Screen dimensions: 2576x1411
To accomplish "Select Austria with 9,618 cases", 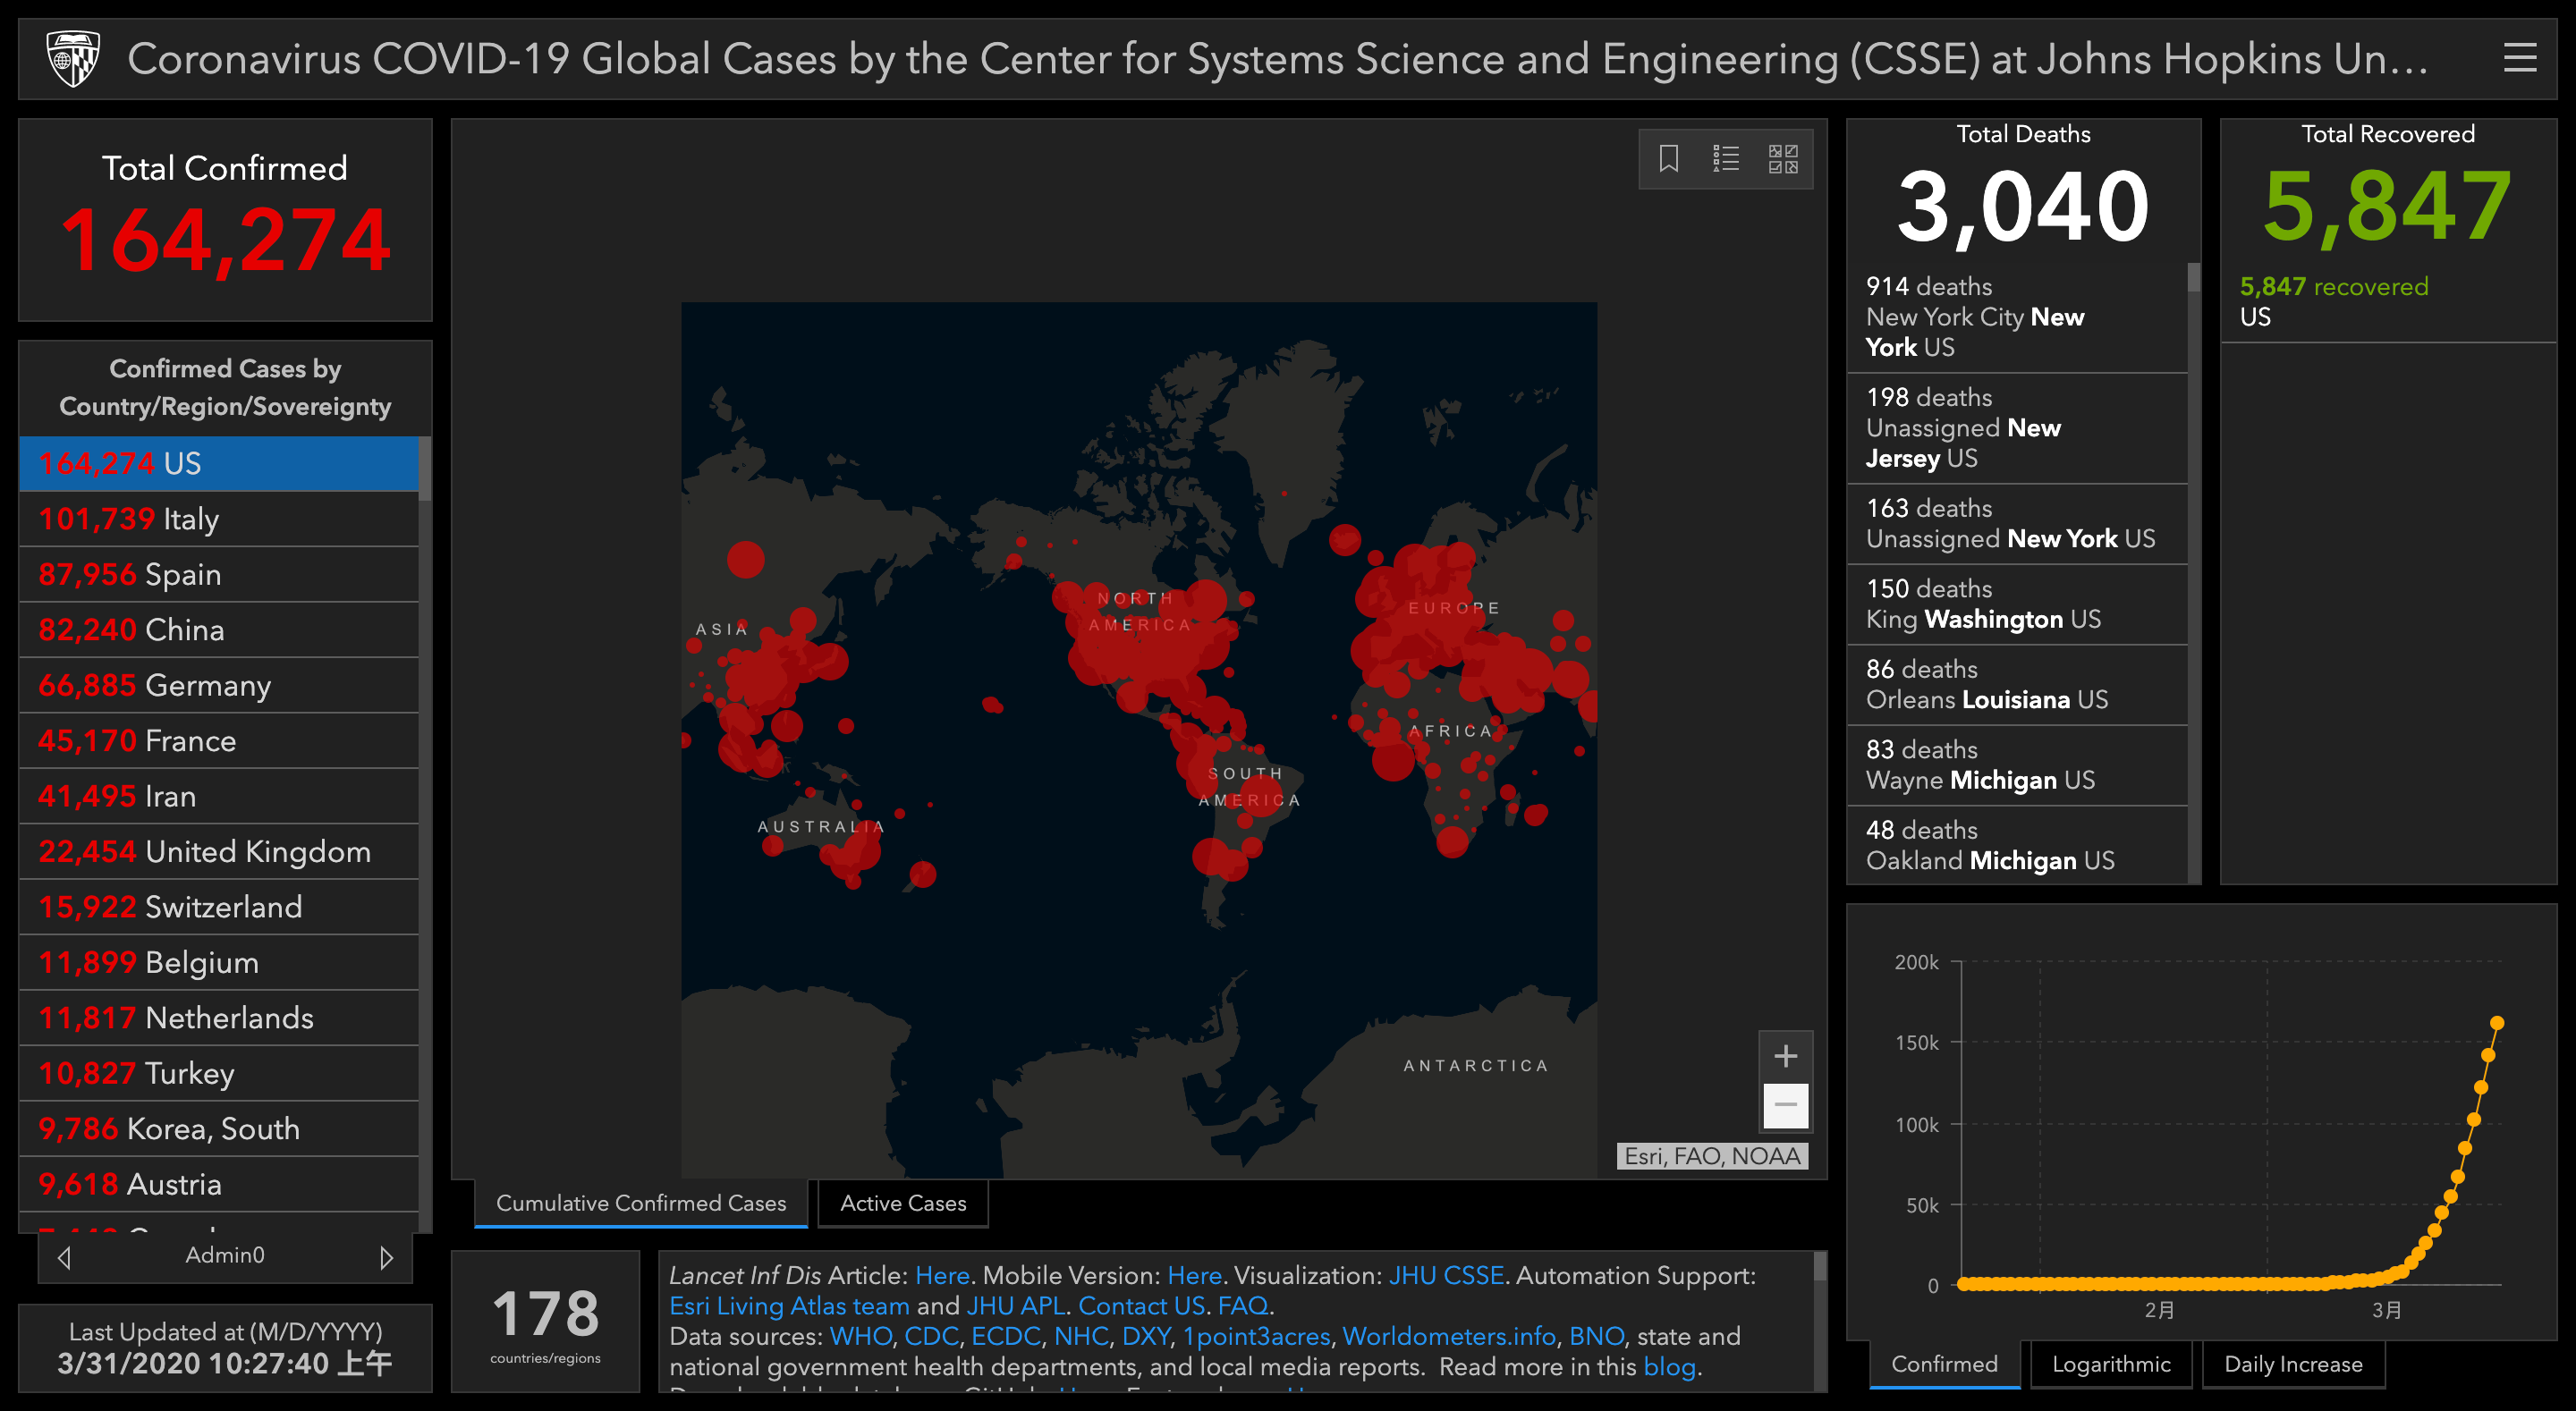I will tap(219, 1184).
